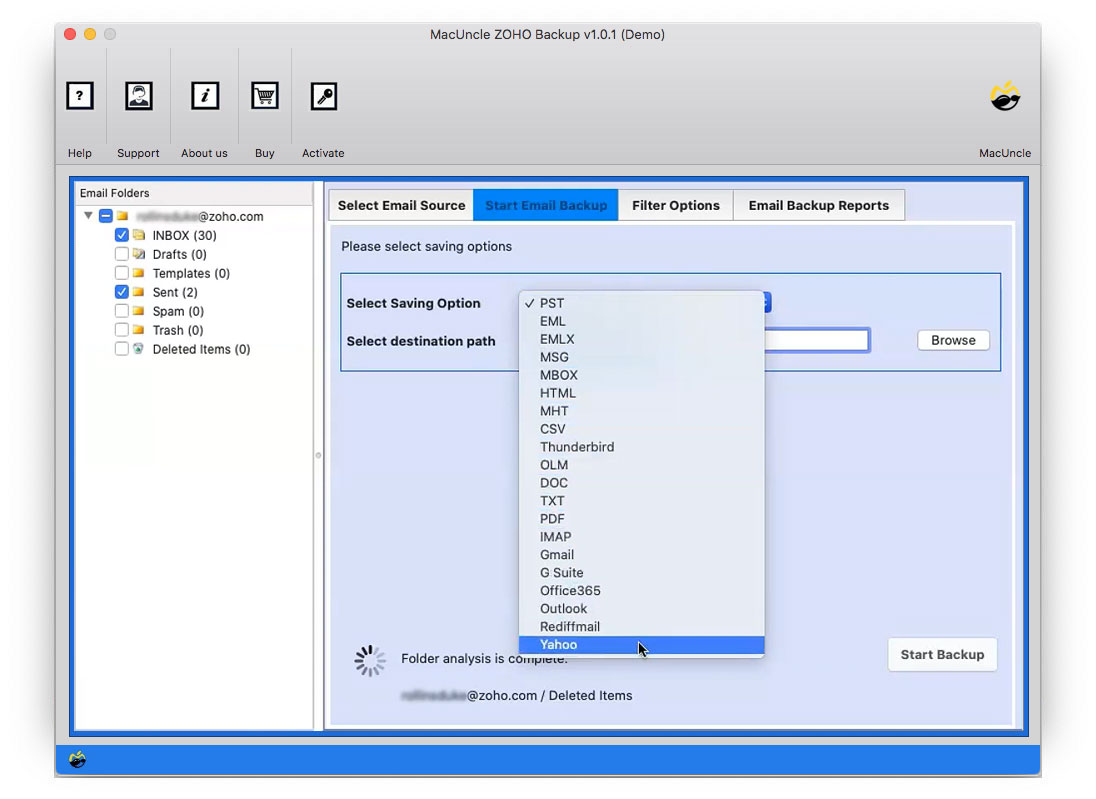This screenshot has height=799, width=1096.
Task: Uncheck the INBOX (30) folder
Action: coord(122,234)
